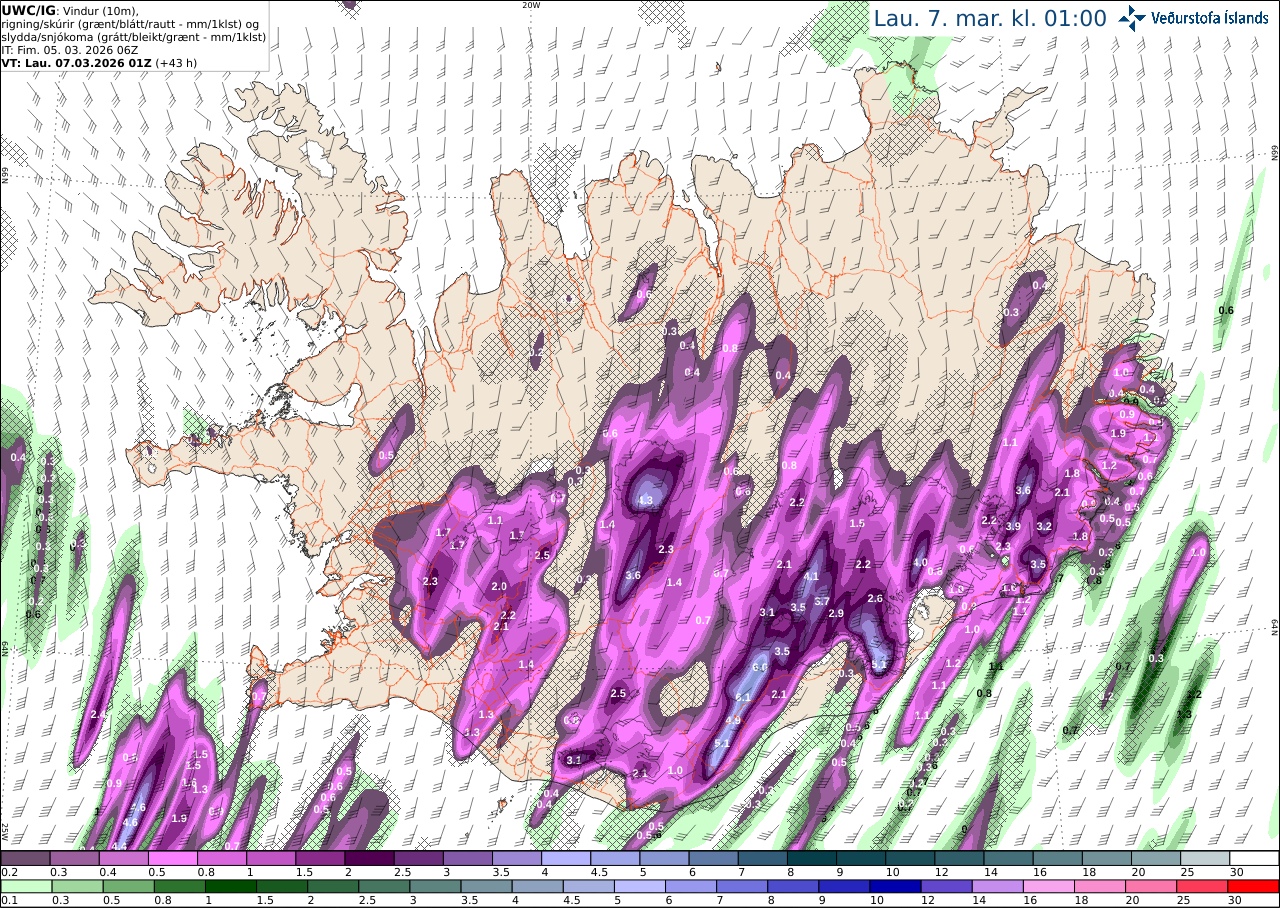This screenshot has width=1280, height=908.
Task: Click the '4.9' snowfall value on the map
Action: 733,720
